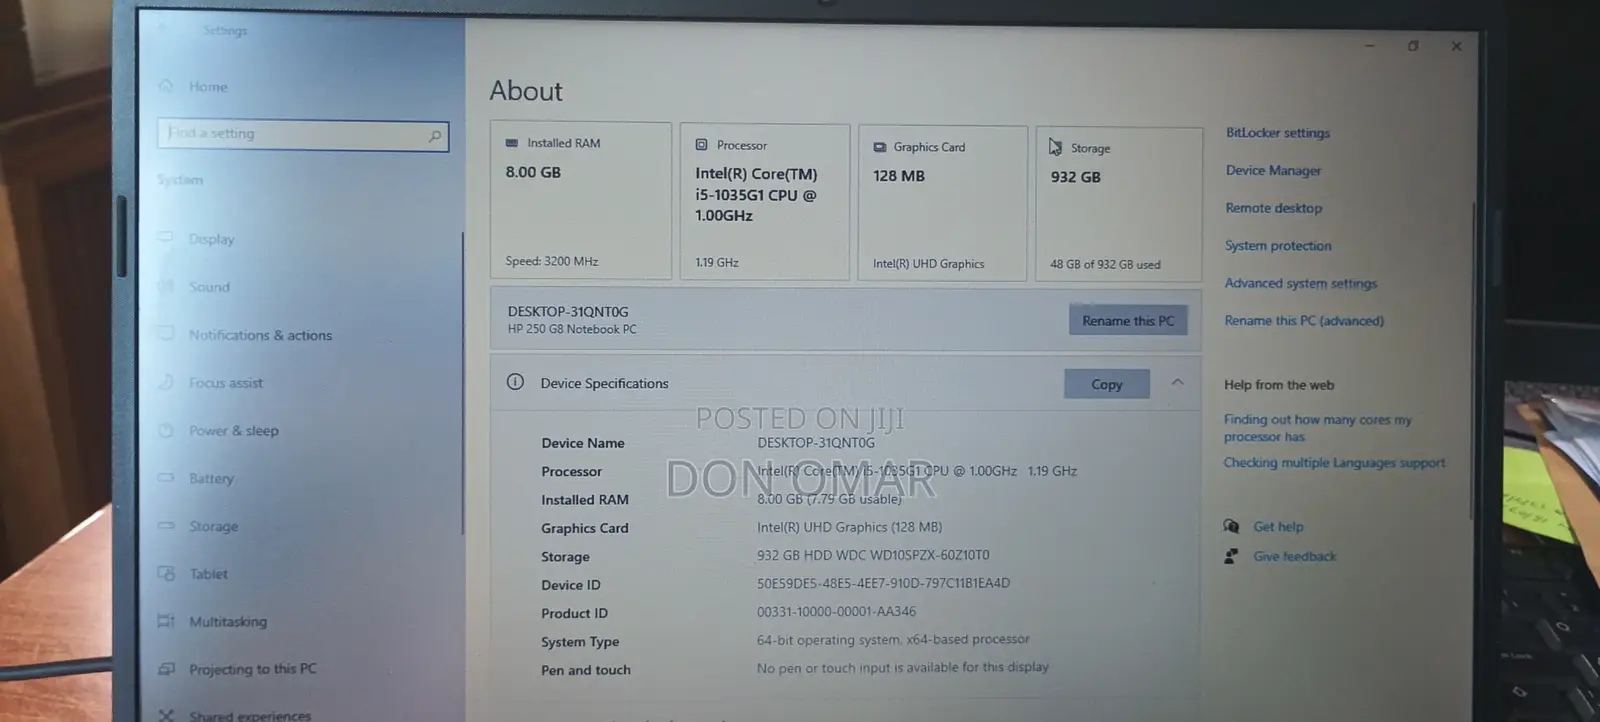Open Battery settings
Screen dimensions: 1600x722
(x=211, y=479)
